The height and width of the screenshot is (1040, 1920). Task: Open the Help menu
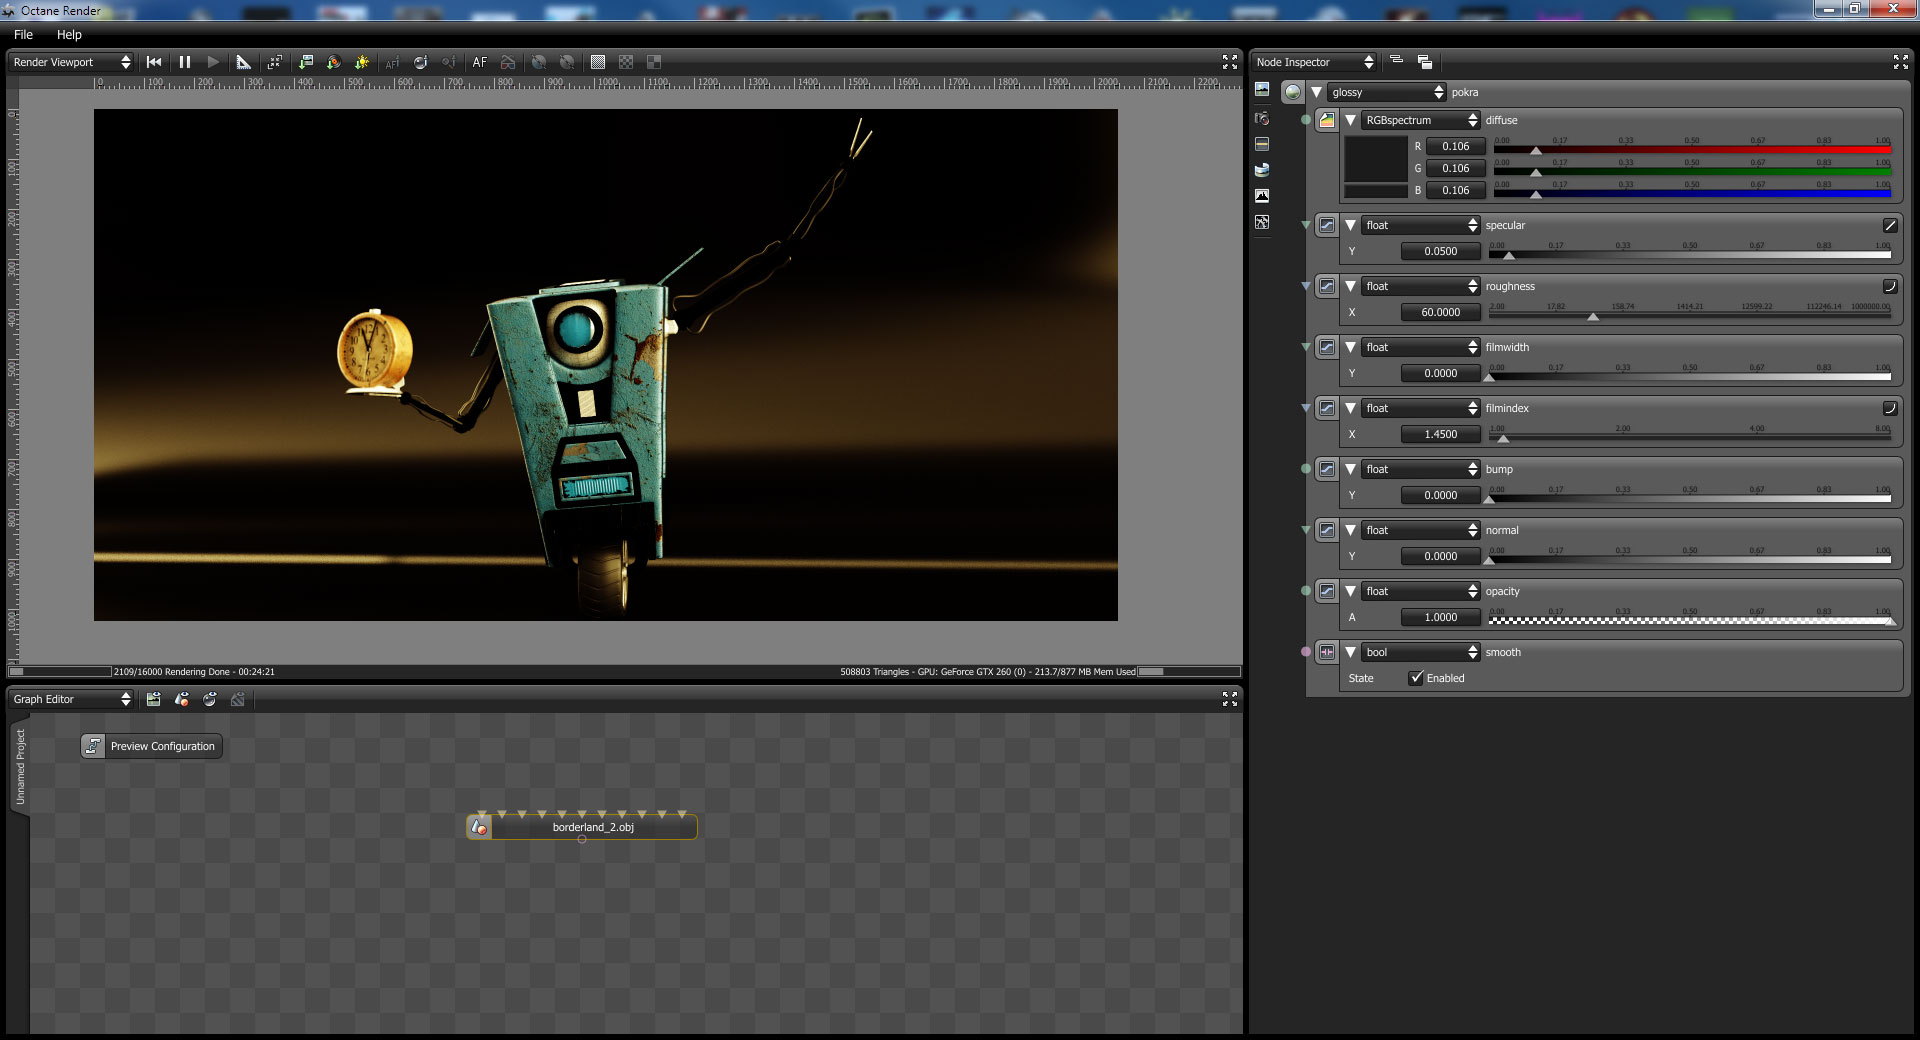click(69, 34)
